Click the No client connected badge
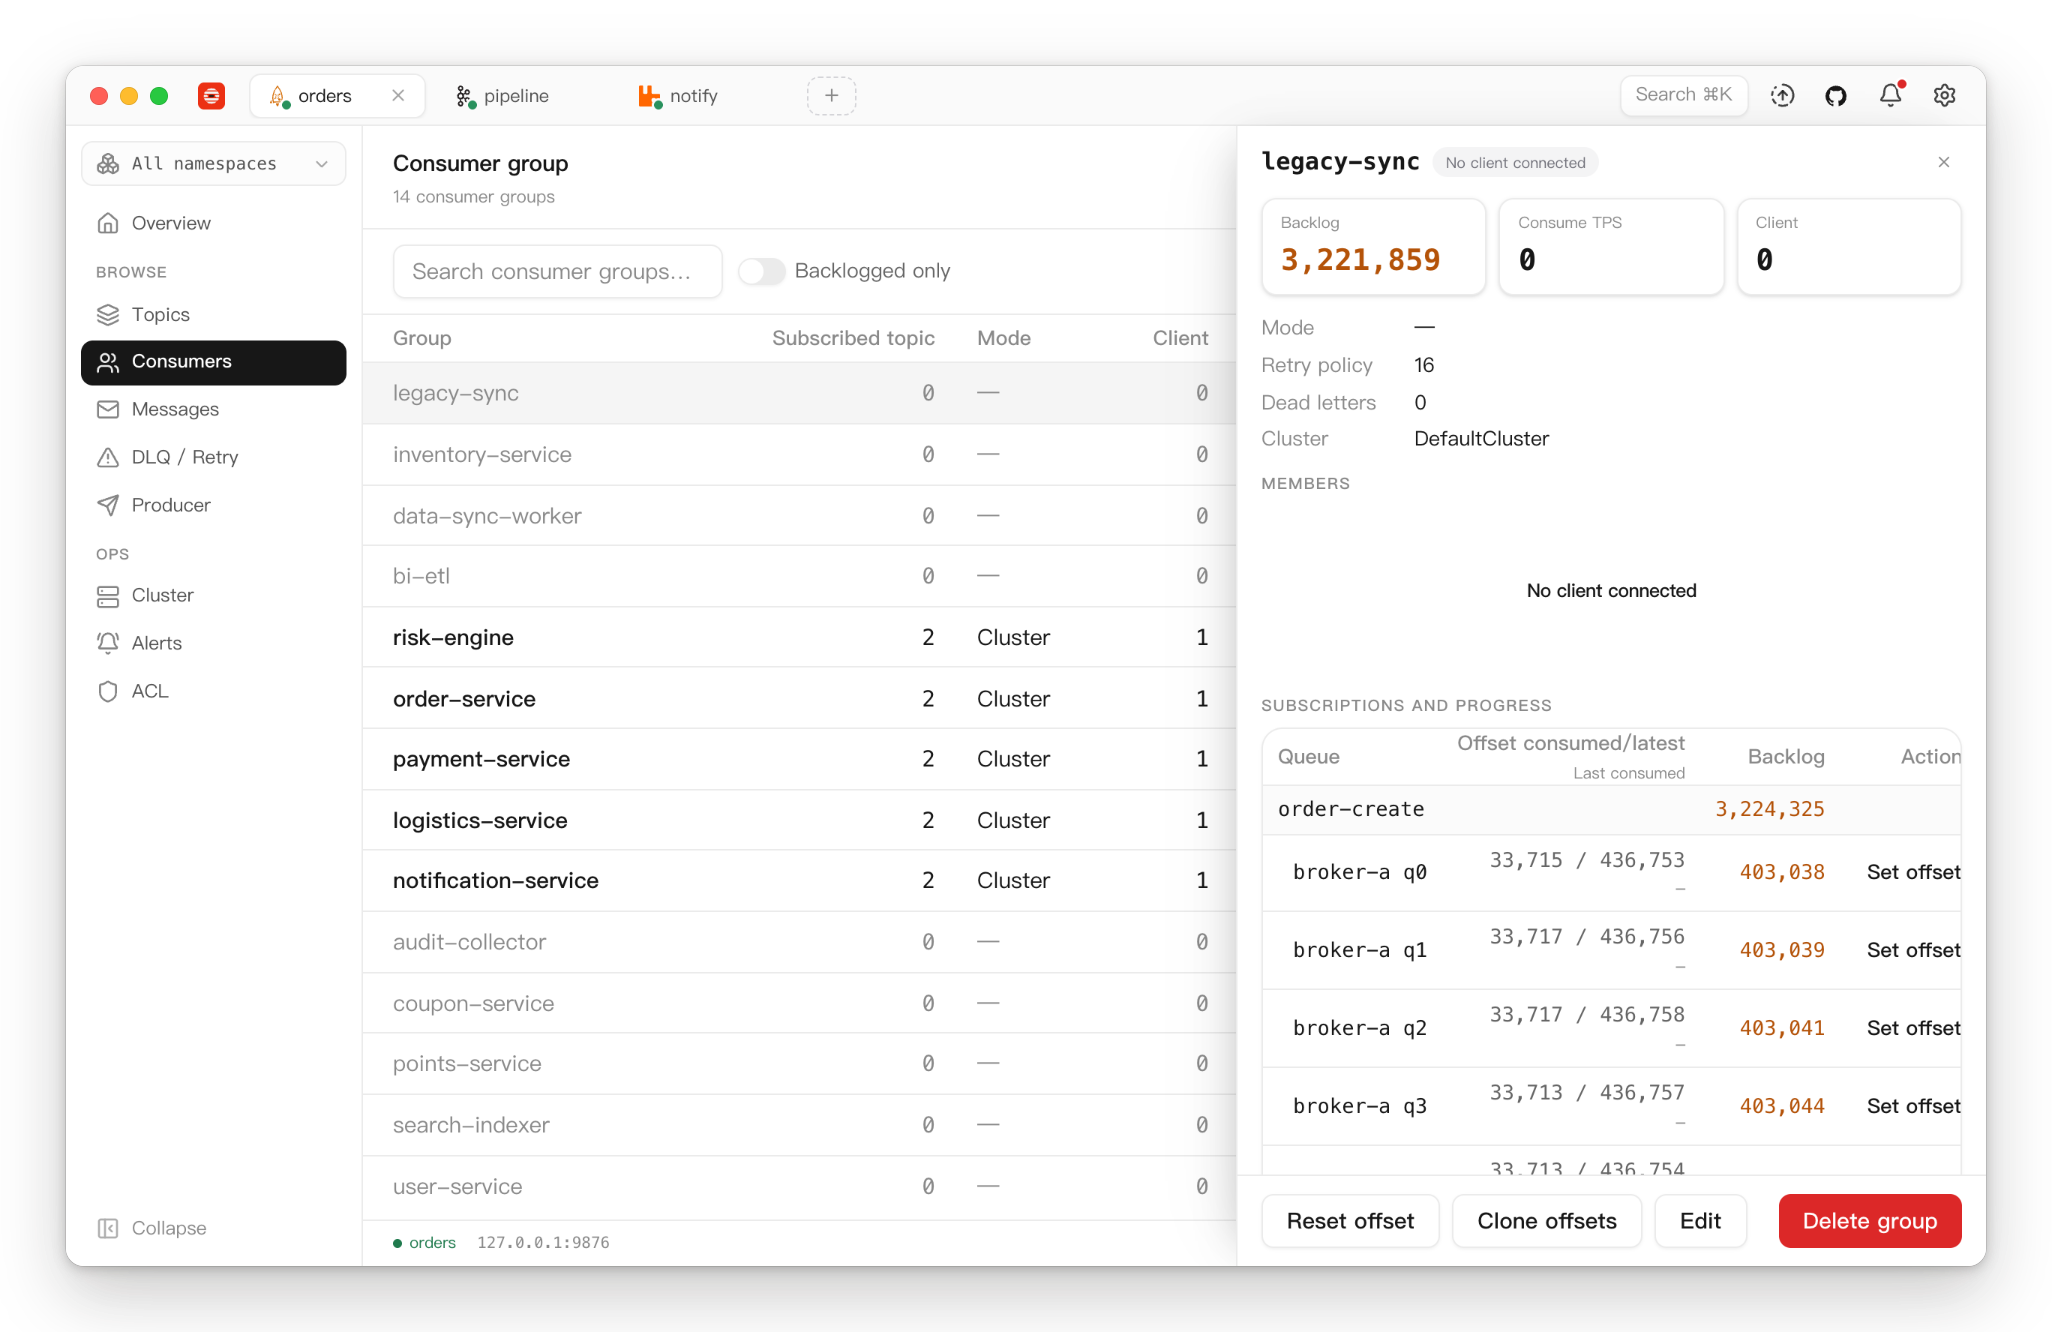 click(1515, 163)
